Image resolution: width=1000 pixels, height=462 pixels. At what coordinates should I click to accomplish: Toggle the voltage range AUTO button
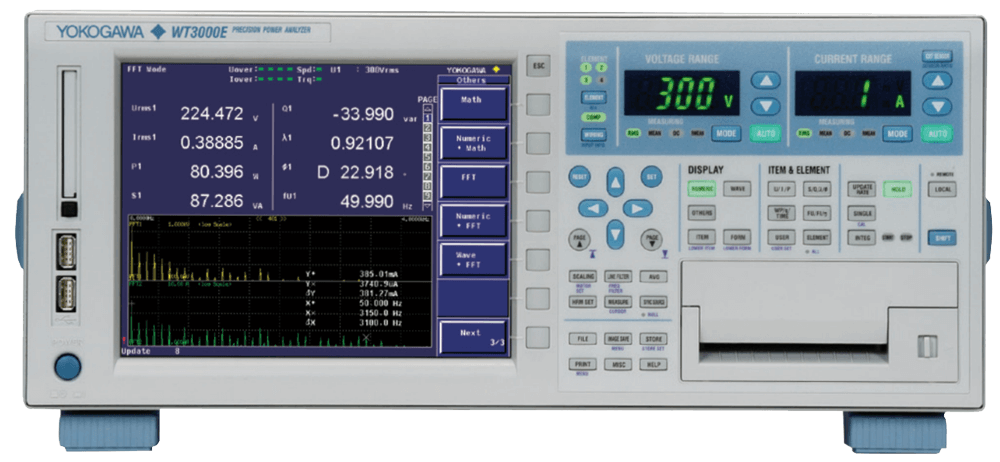coord(765,133)
